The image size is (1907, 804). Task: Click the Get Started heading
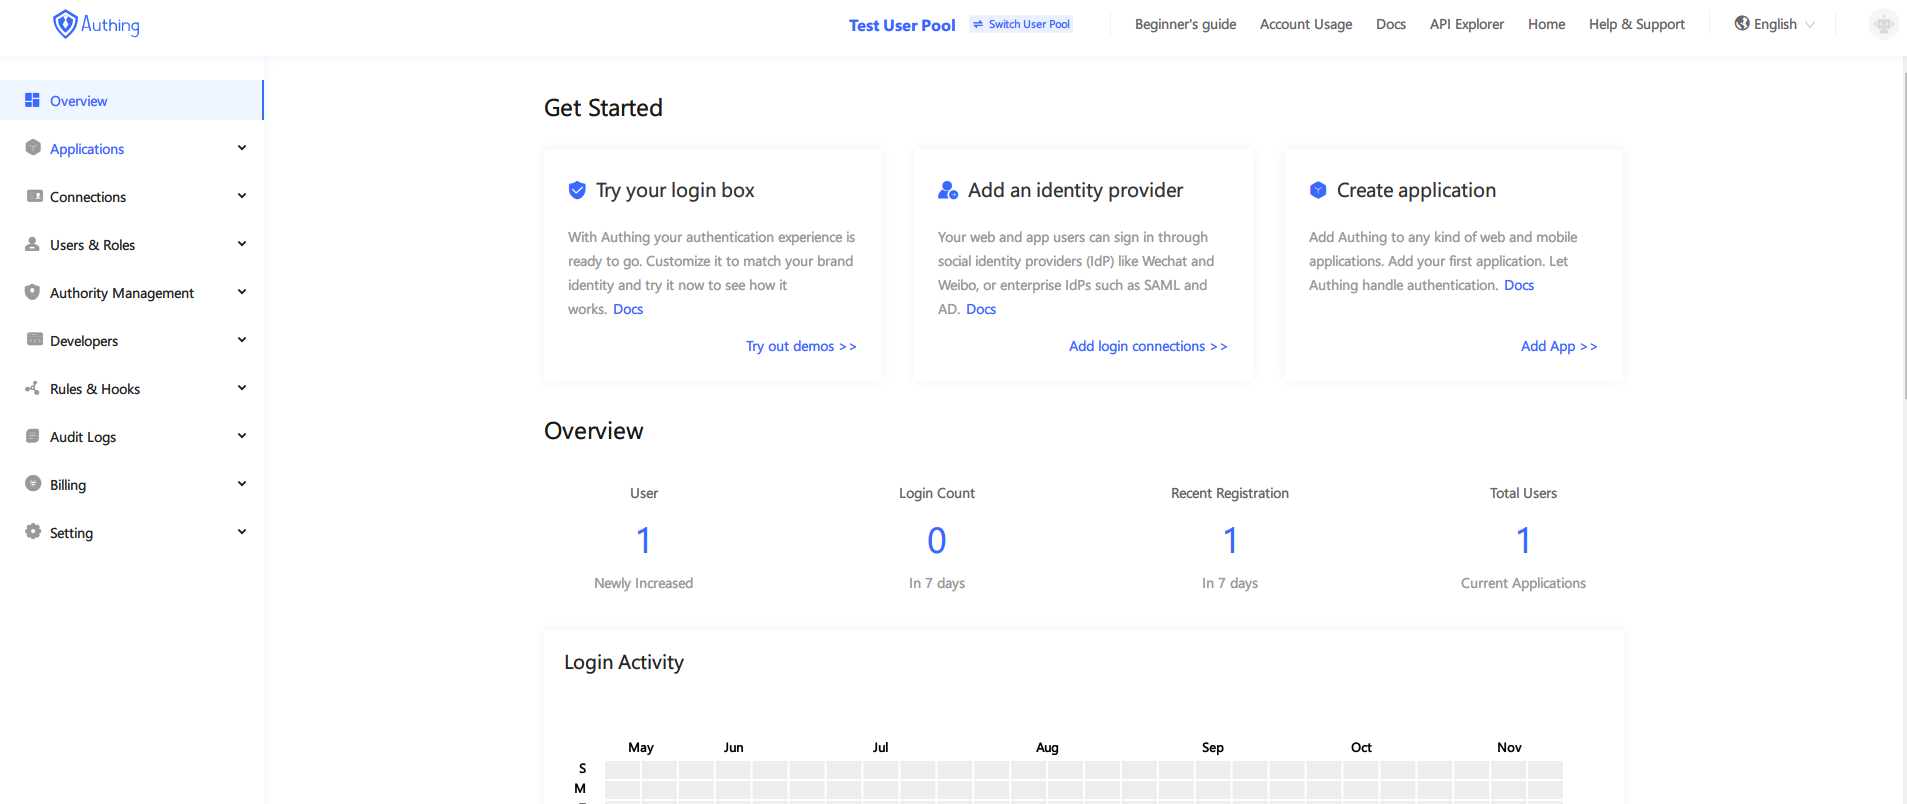[603, 108]
